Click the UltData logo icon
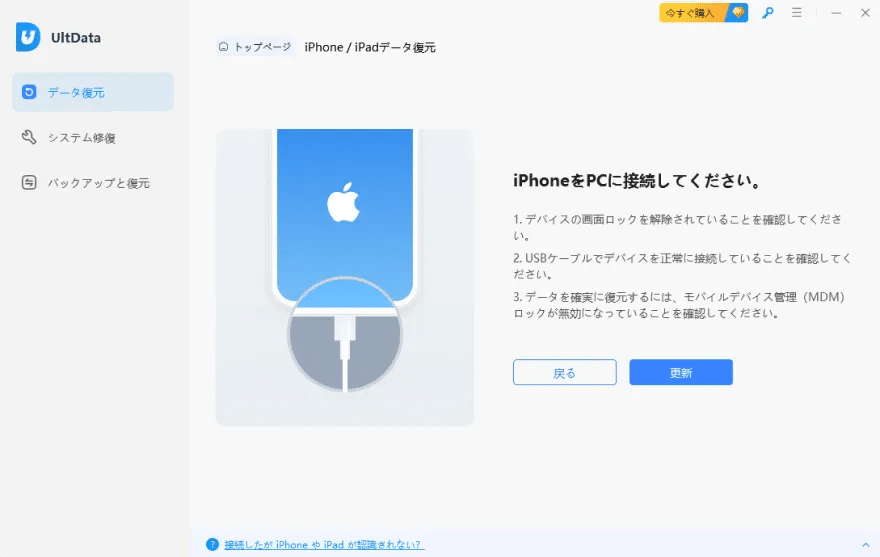Image resolution: width=880 pixels, height=557 pixels. pos(28,37)
